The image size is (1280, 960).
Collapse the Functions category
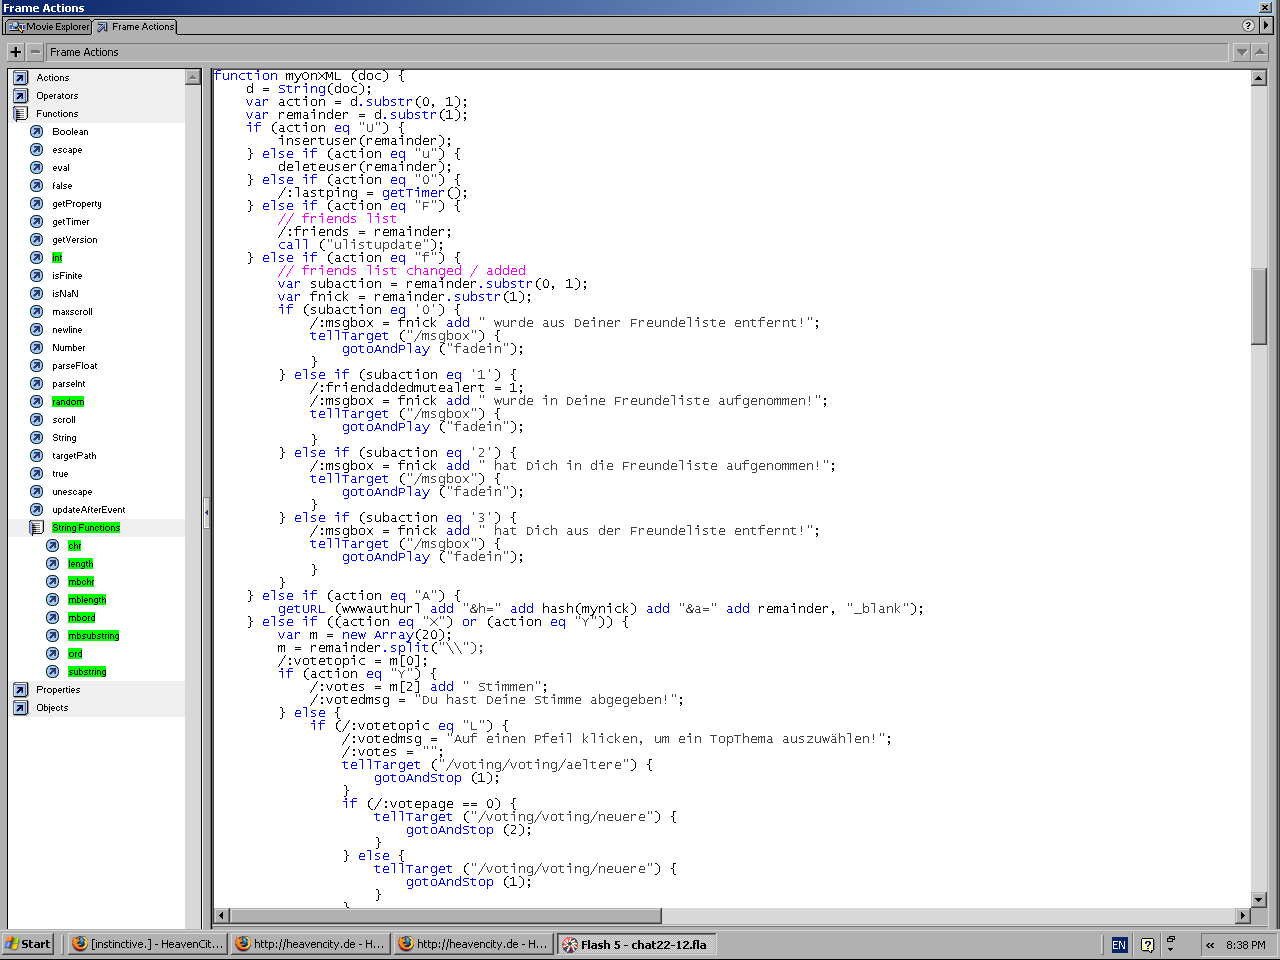(x=20, y=114)
